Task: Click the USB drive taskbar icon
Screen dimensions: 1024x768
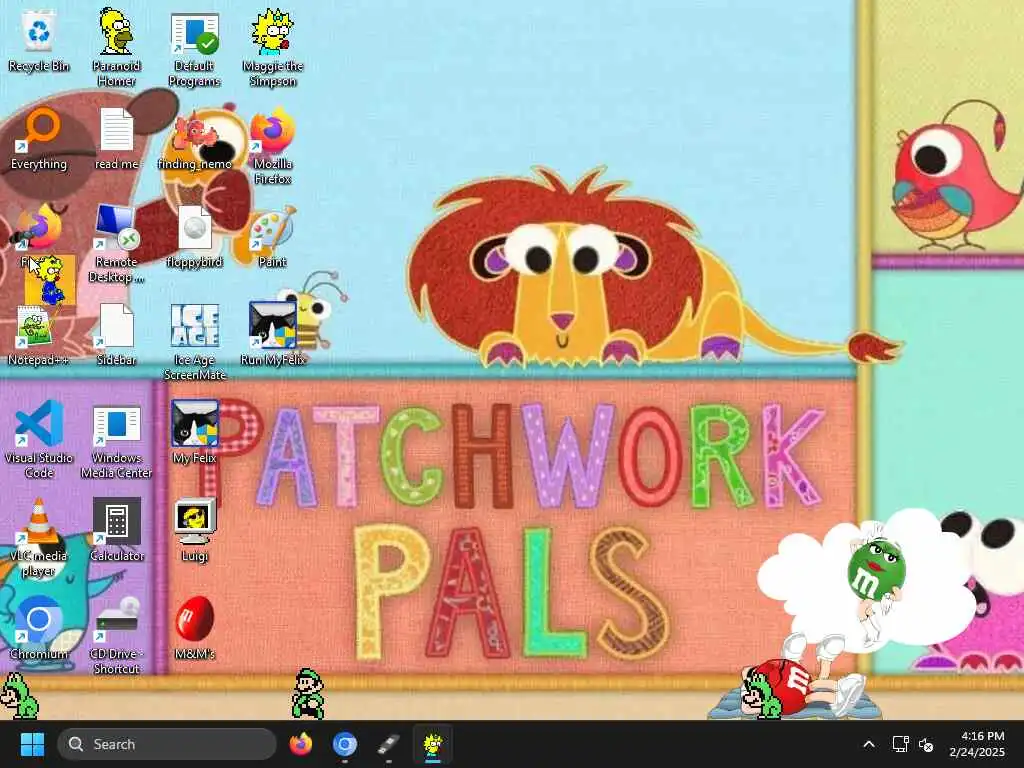Action: click(x=389, y=744)
